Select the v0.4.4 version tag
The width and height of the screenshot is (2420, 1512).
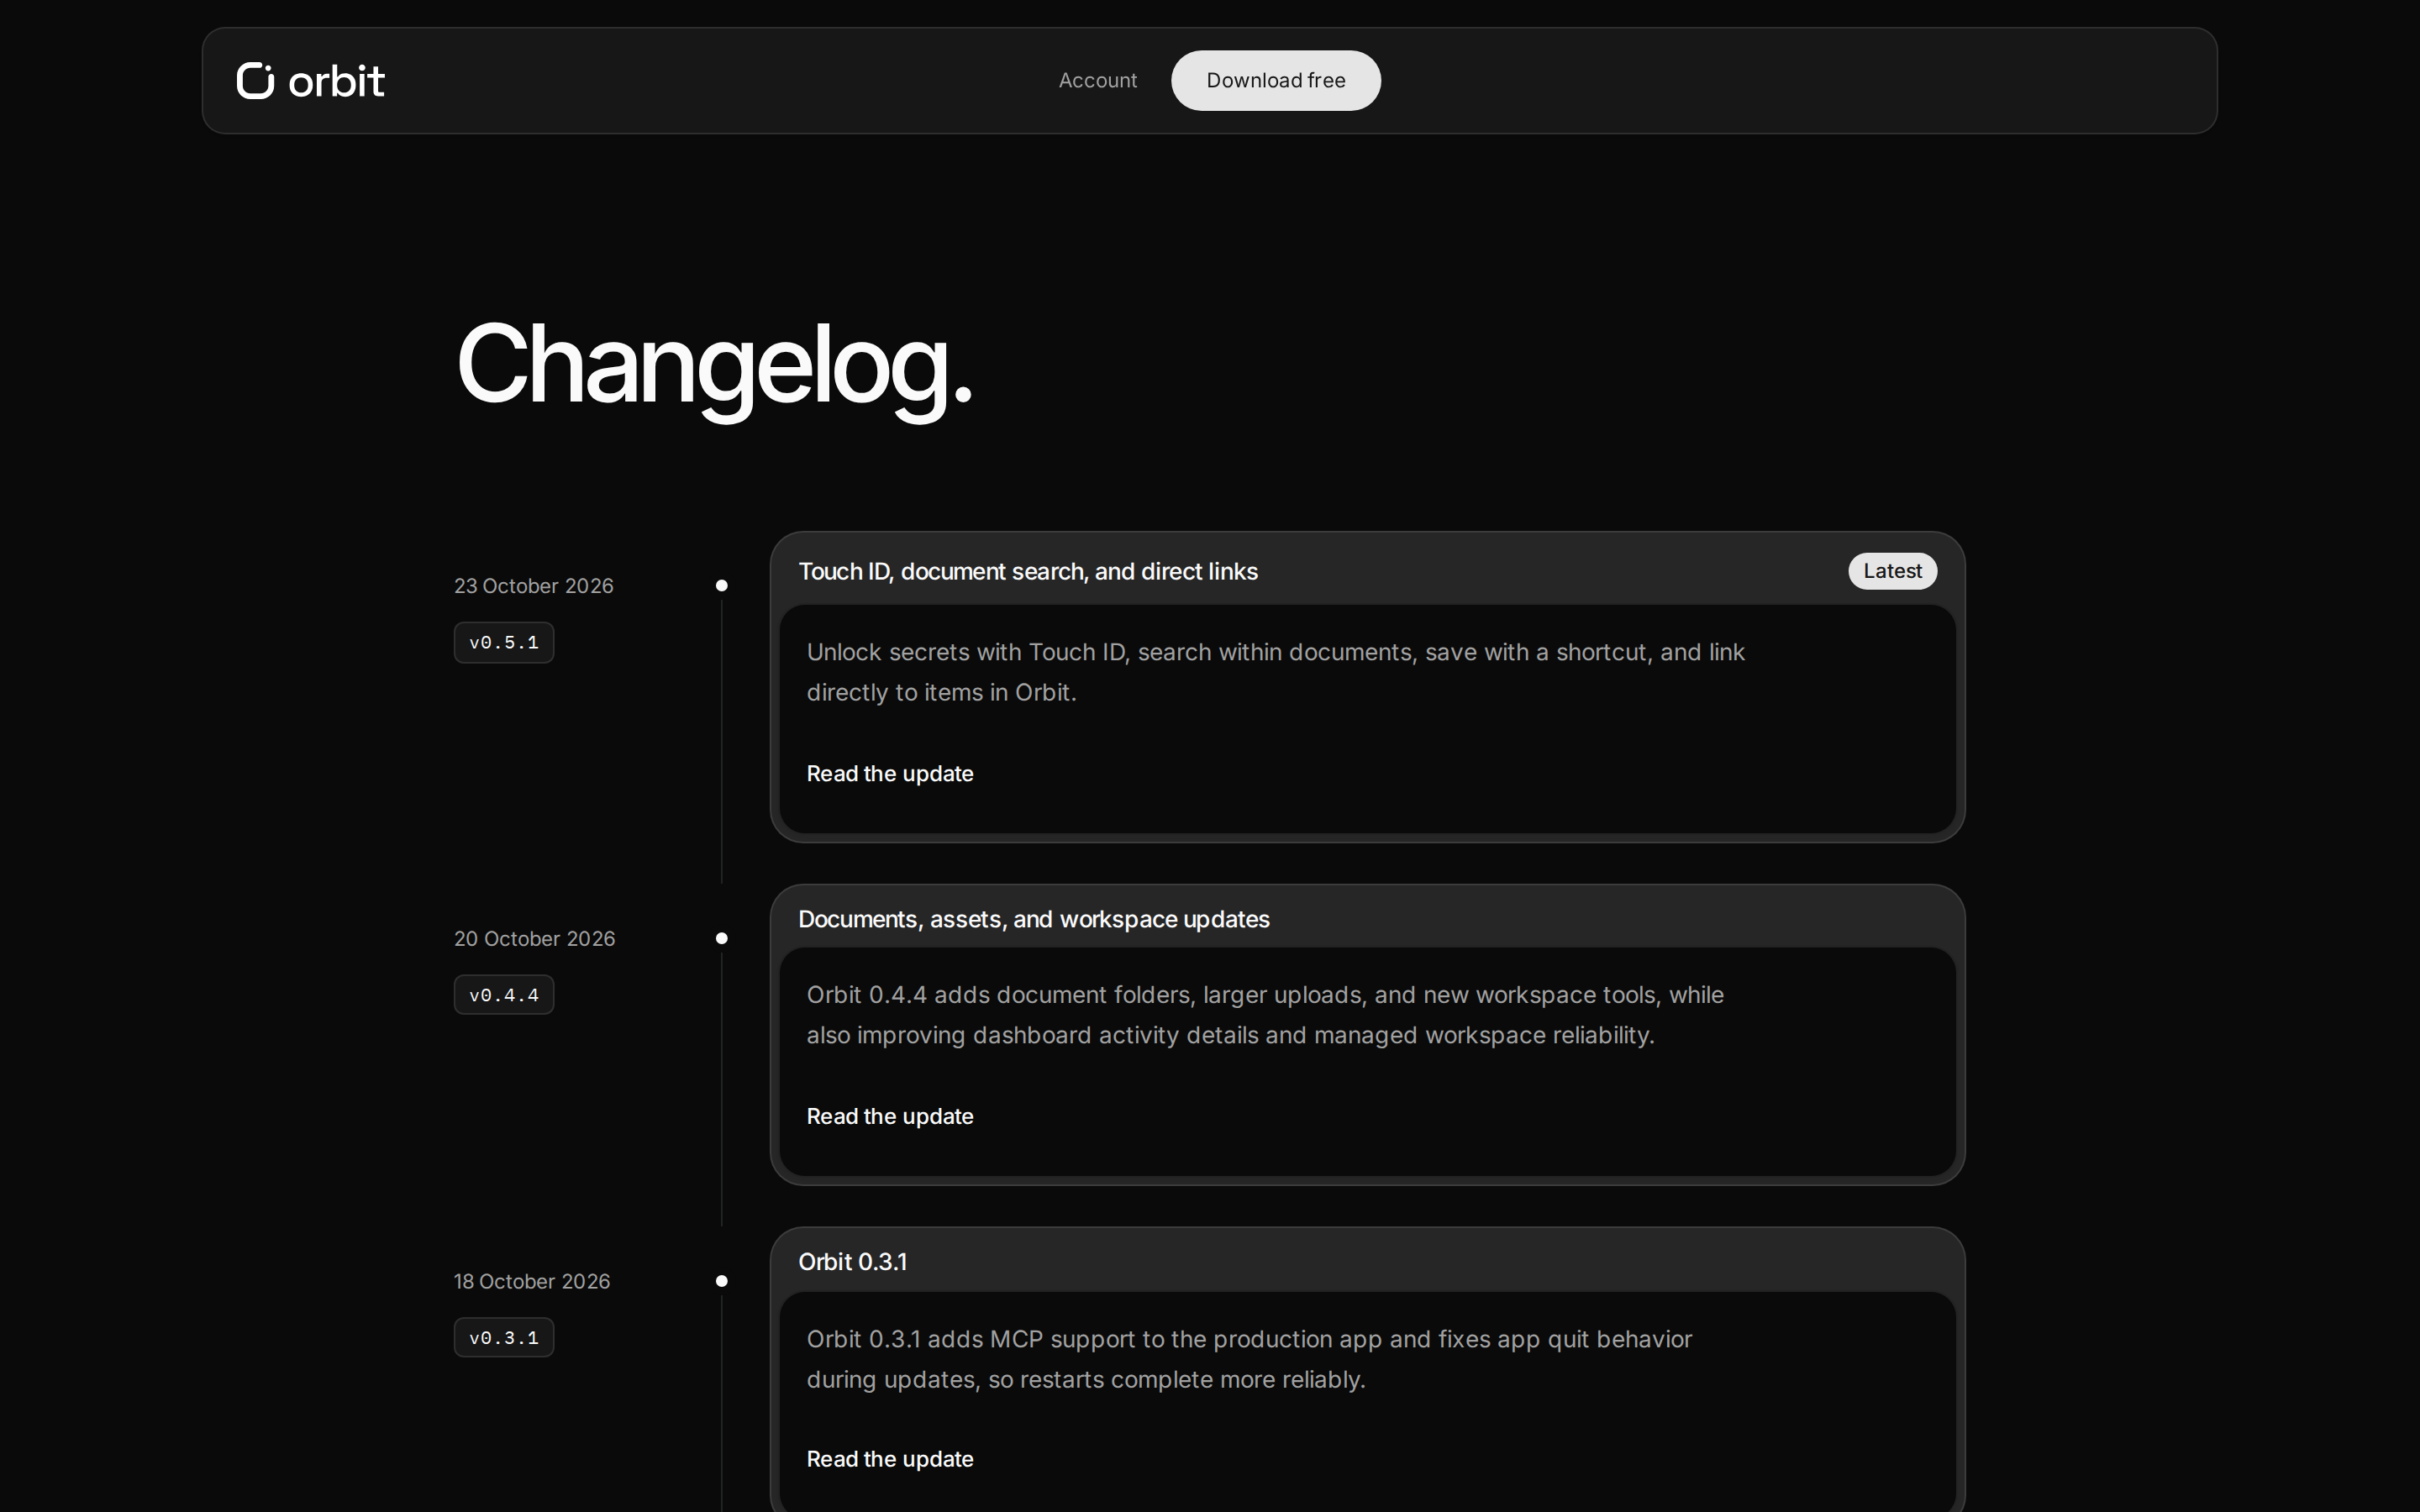504,995
